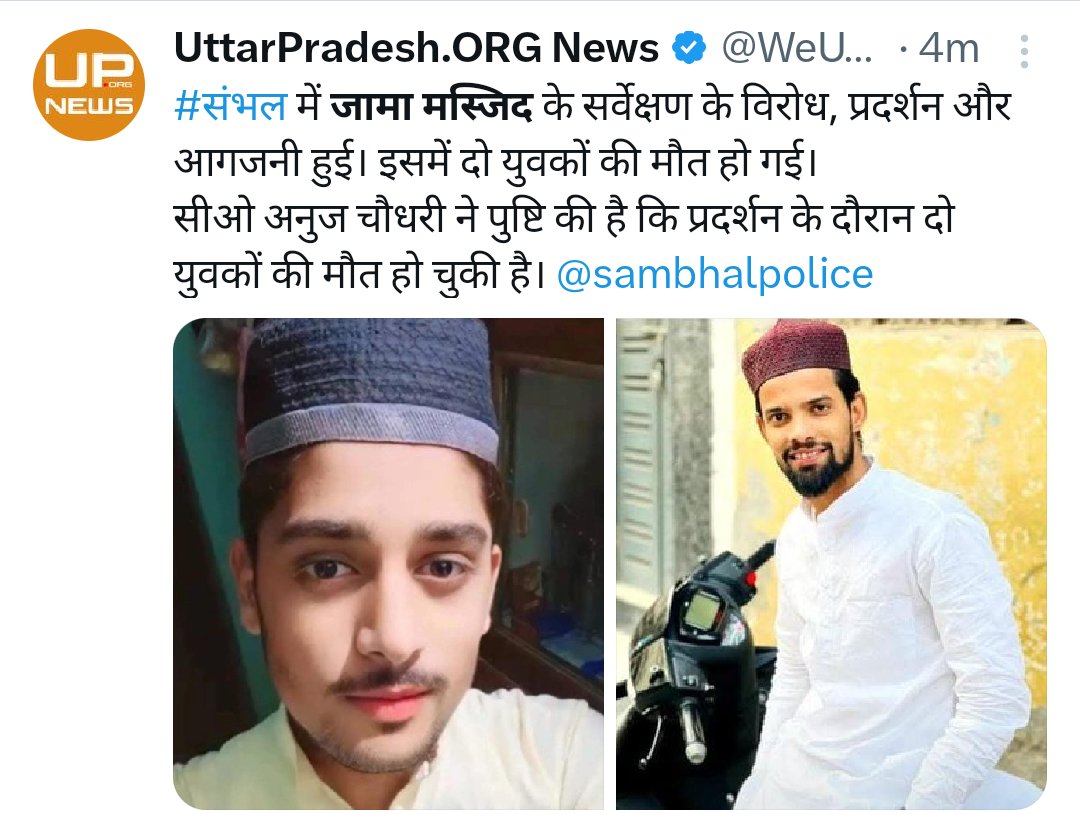
Task: Open the UP News profile avatar
Action: coord(89,85)
